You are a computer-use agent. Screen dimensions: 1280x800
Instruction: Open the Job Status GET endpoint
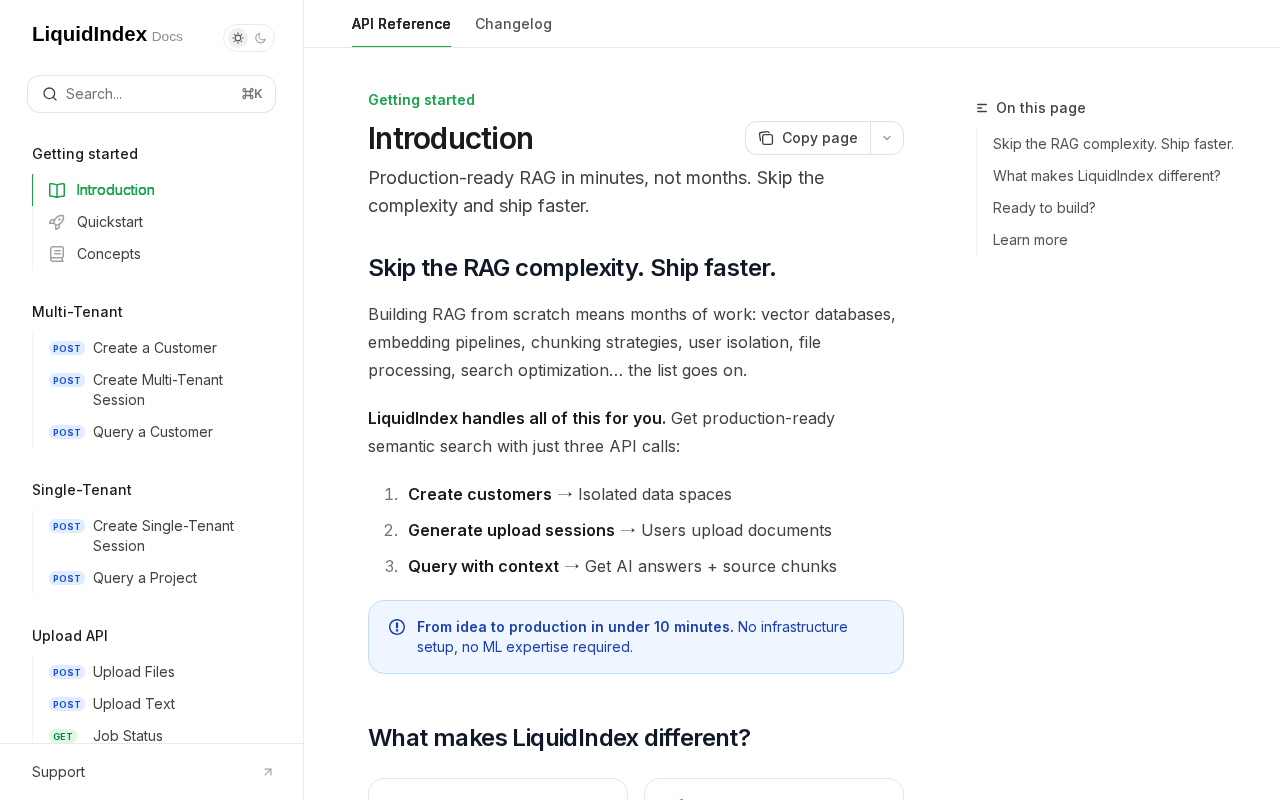coord(127,736)
